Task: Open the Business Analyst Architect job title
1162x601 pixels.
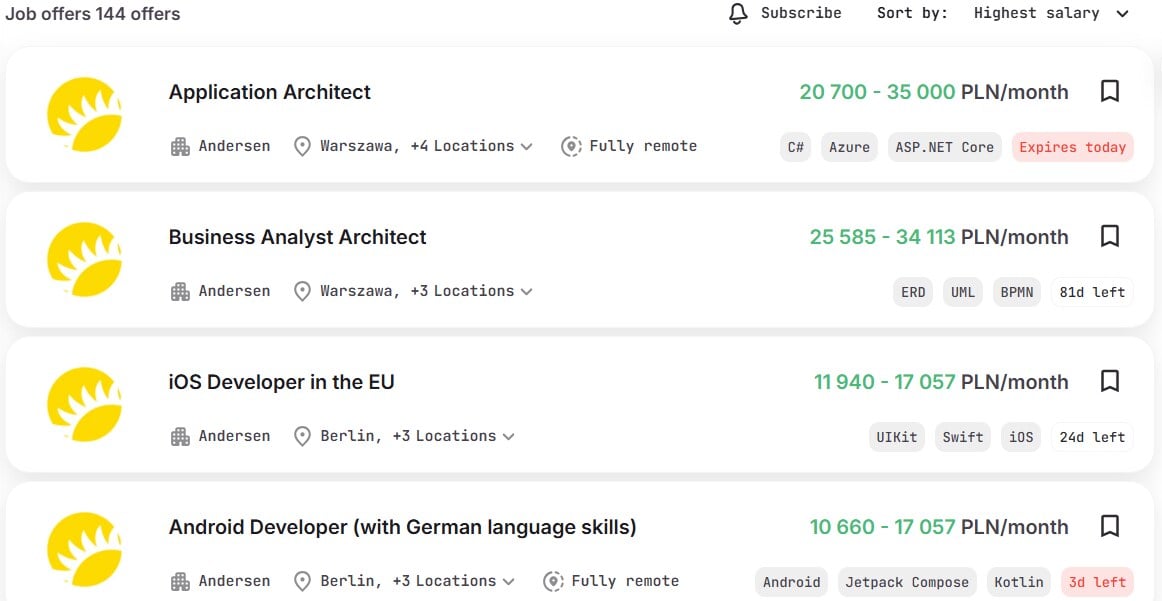Action: pyautogui.click(x=298, y=237)
